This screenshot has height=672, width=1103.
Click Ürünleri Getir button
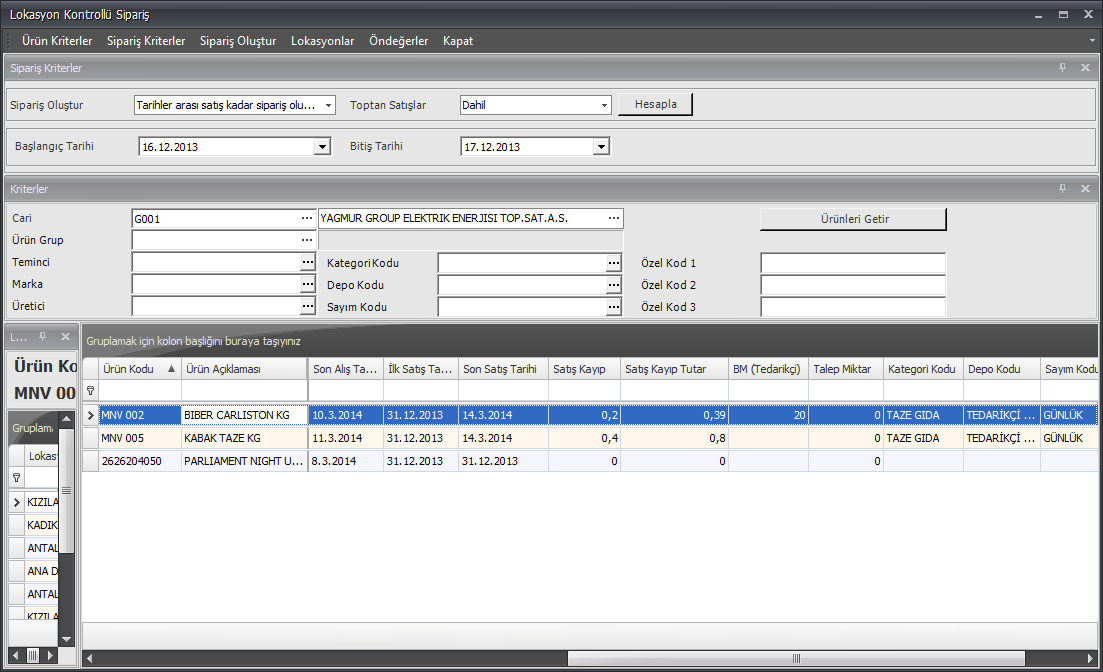852,219
